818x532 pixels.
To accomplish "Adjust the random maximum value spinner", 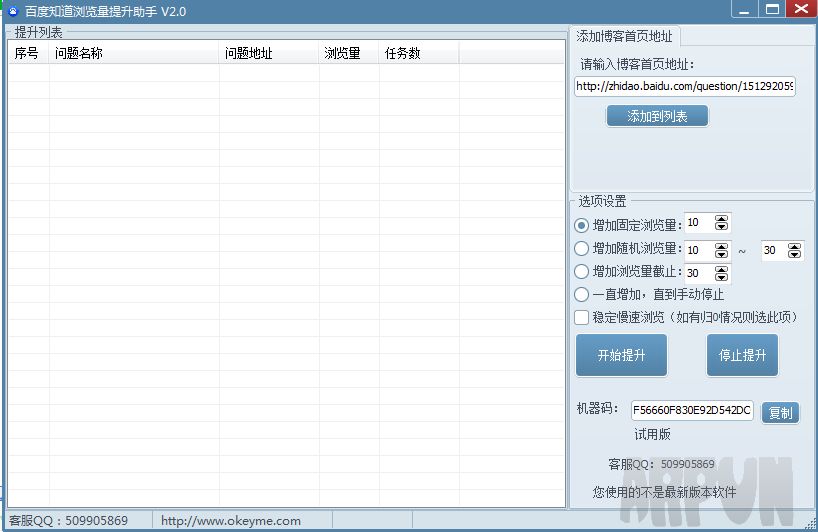I will pos(795,251).
